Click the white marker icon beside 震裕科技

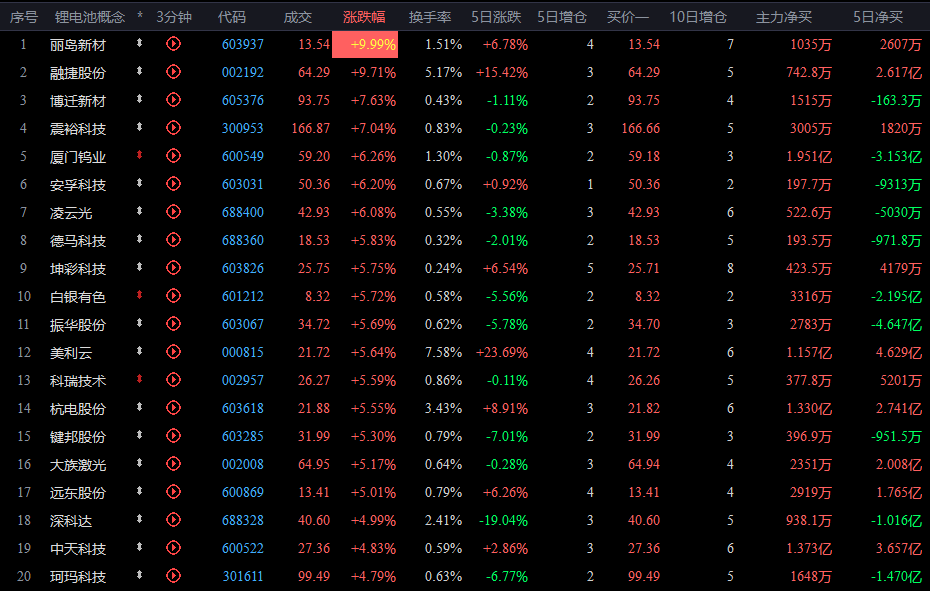point(139,128)
